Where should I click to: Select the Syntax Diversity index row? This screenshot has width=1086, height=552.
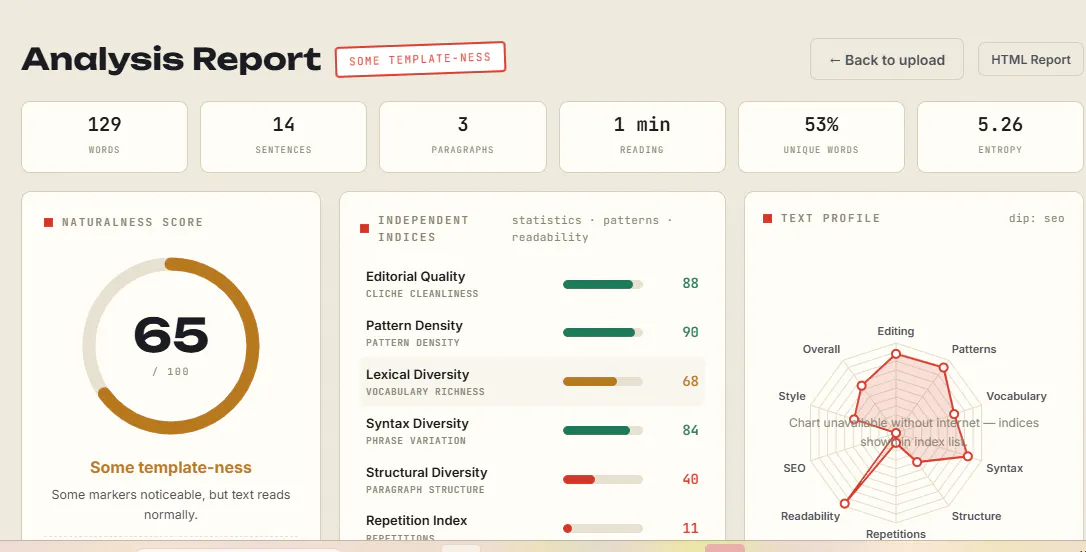[x=532, y=431]
